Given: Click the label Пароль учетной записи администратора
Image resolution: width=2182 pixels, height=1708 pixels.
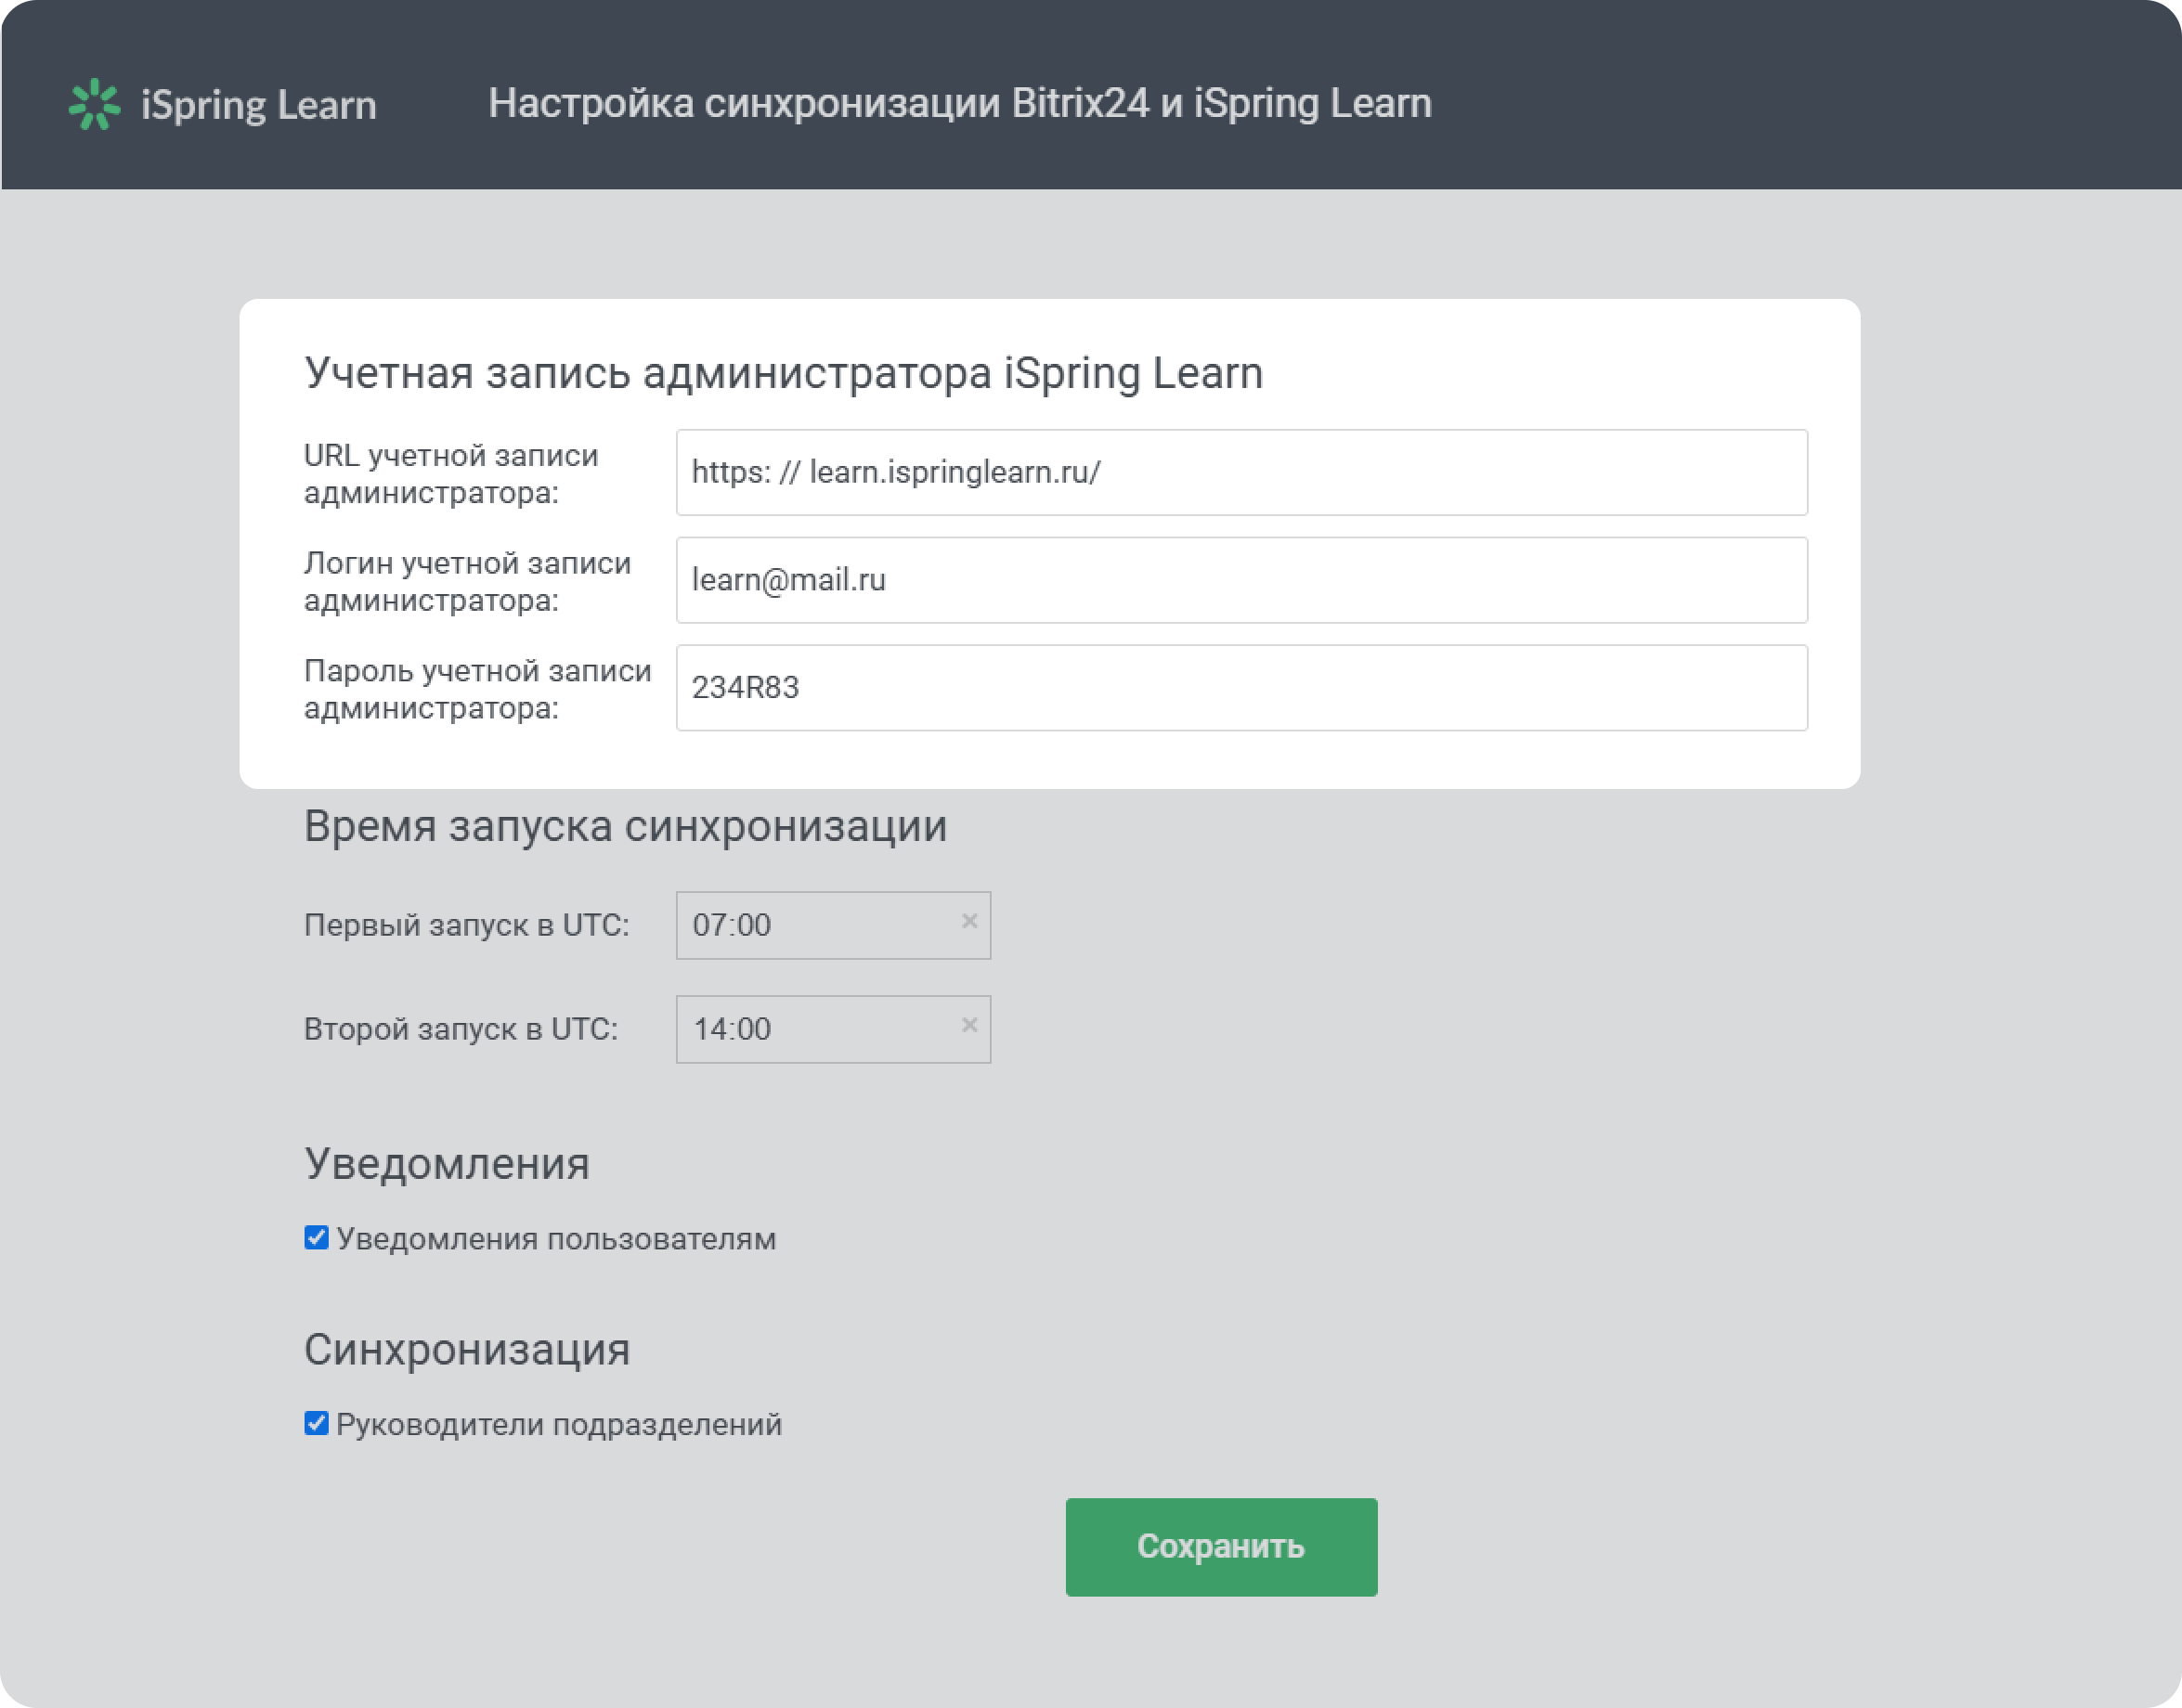Looking at the screenshot, I should [477, 689].
